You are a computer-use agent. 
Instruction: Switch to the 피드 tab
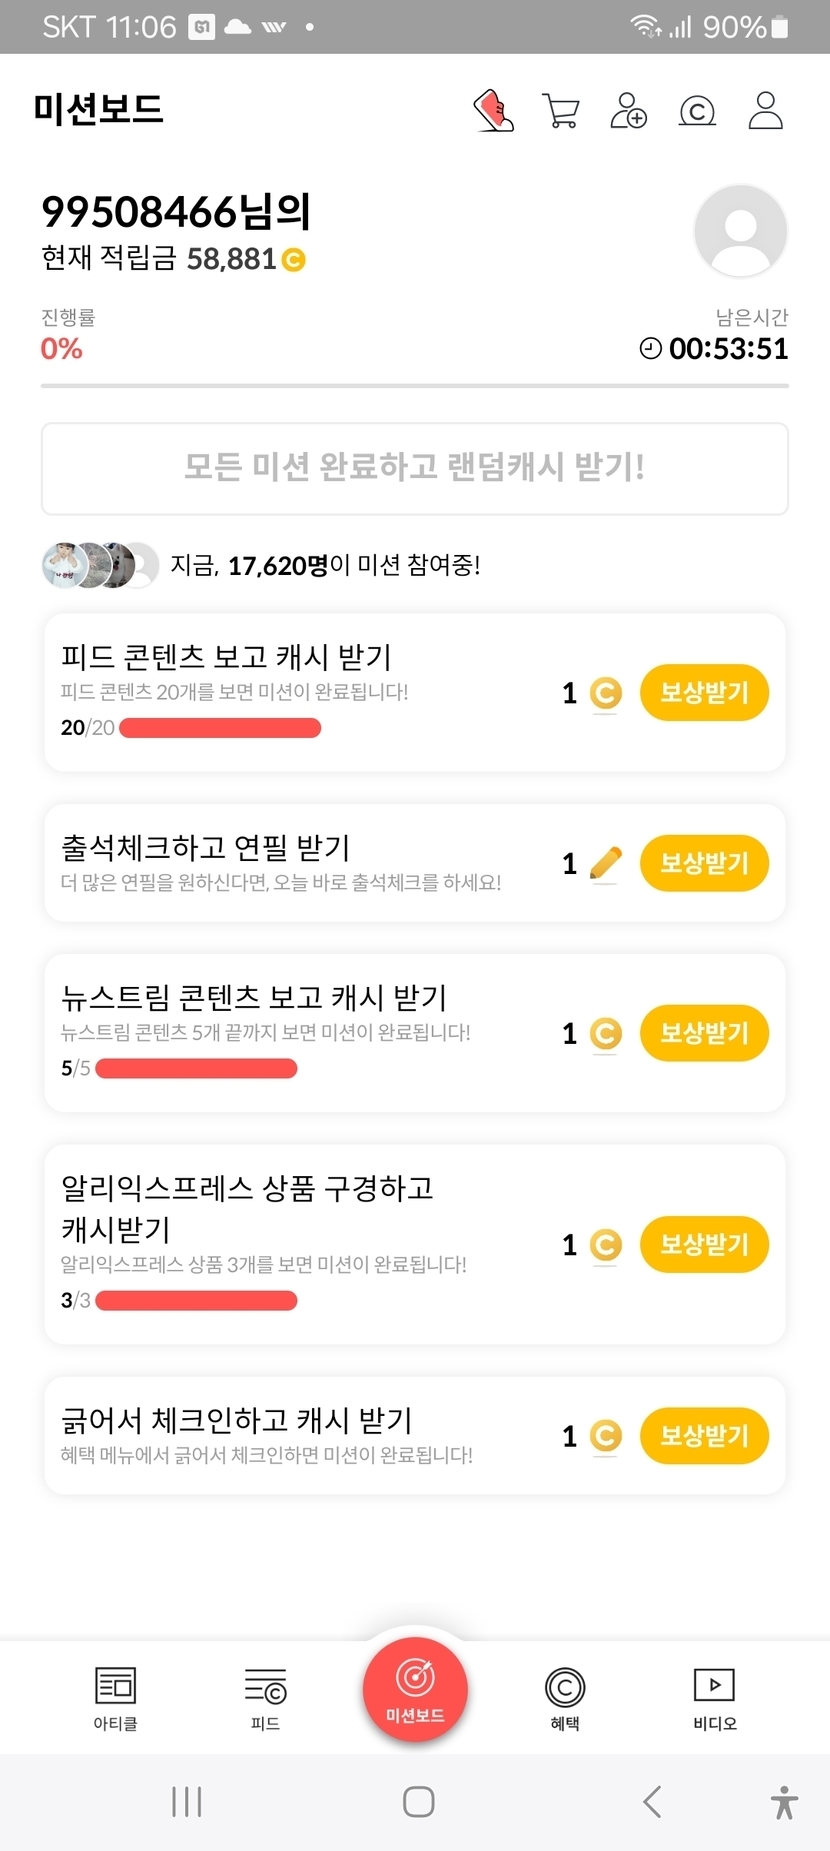click(265, 1697)
